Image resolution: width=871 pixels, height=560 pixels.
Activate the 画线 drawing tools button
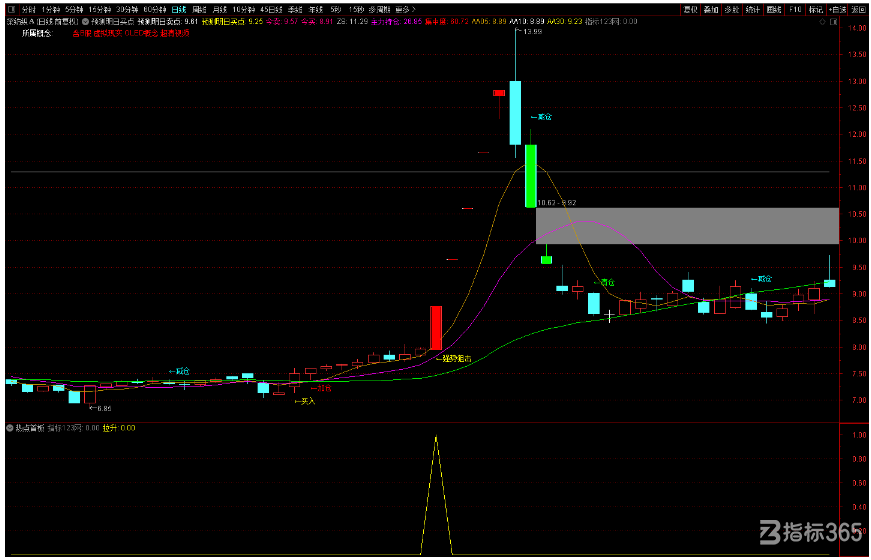point(774,9)
